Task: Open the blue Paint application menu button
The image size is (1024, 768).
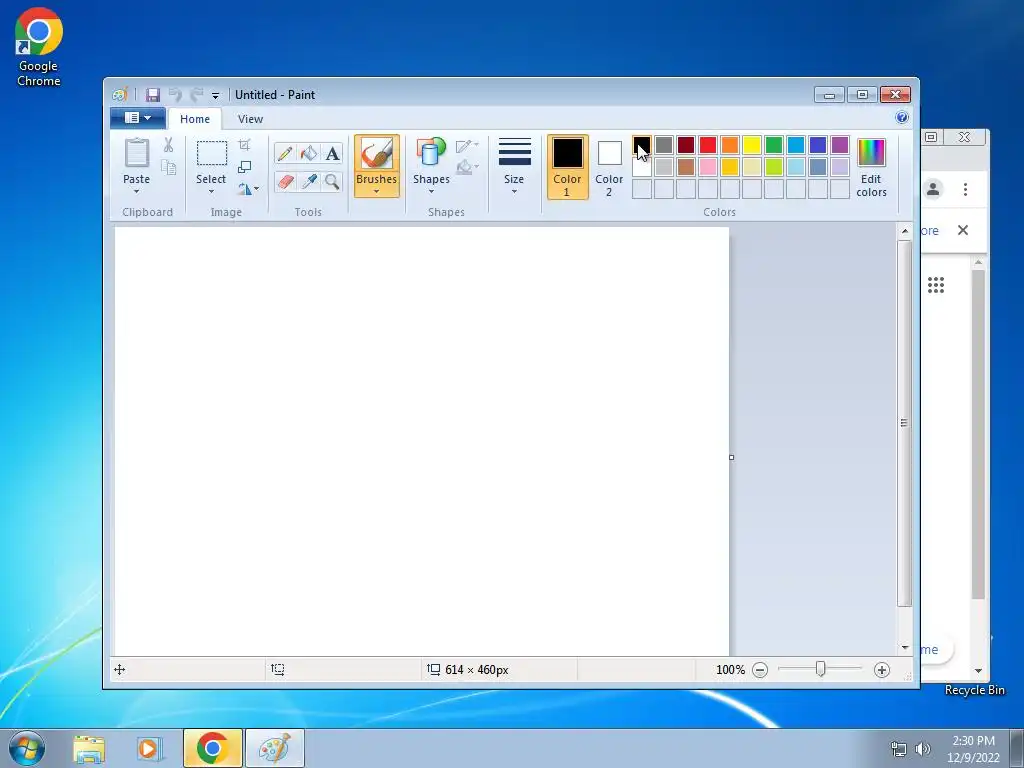Action: (138, 118)
